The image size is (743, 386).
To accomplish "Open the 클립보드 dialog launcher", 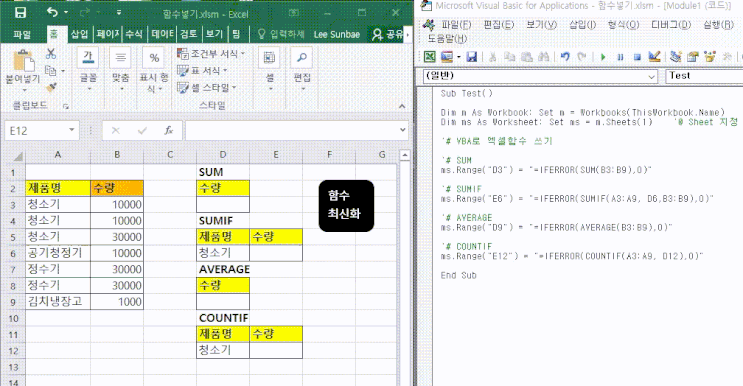I will point(66,107).
